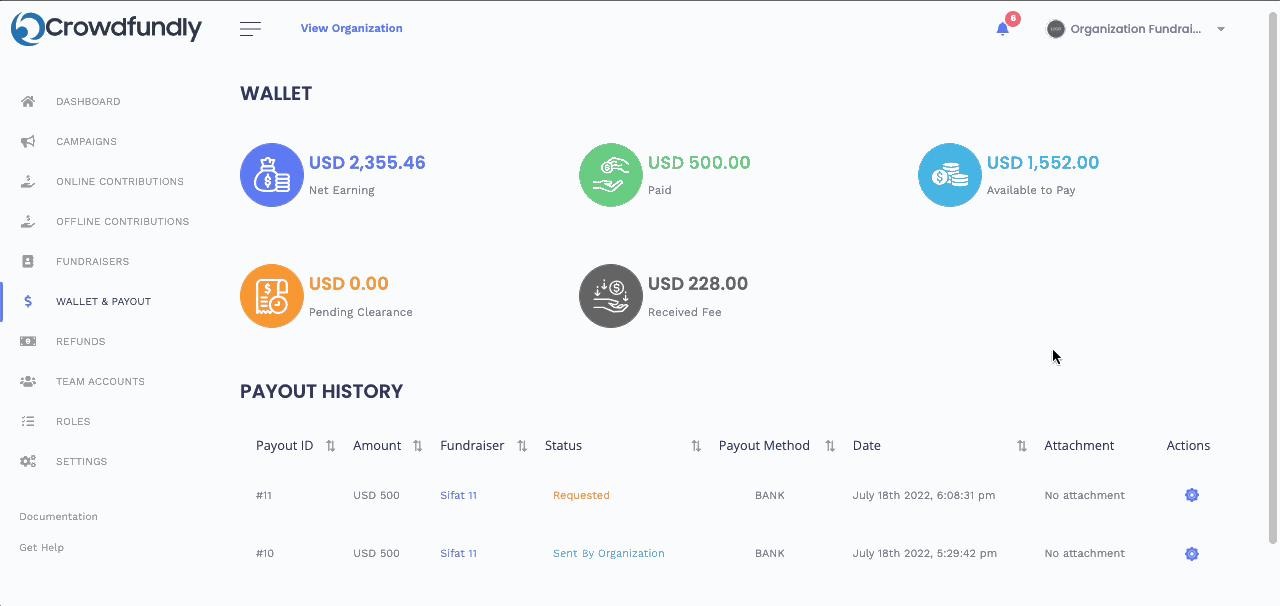Viewport: 1280px width, 606px height.
Task: Click the organization avatar icon
Action: click(1055, 29)
